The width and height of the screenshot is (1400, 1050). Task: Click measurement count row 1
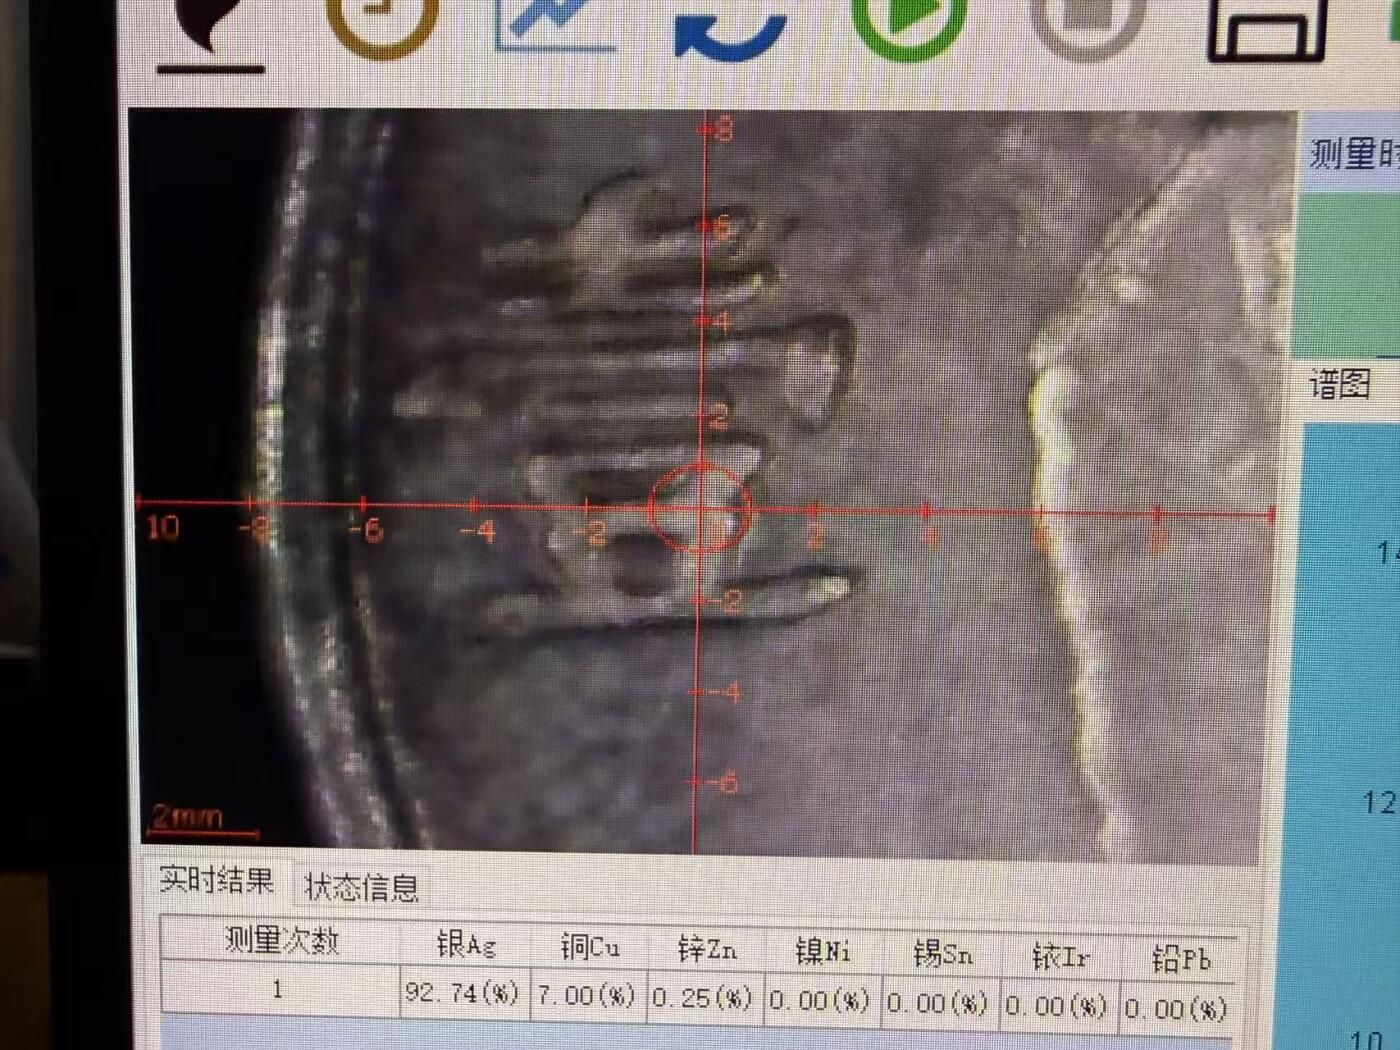[277, 990]
